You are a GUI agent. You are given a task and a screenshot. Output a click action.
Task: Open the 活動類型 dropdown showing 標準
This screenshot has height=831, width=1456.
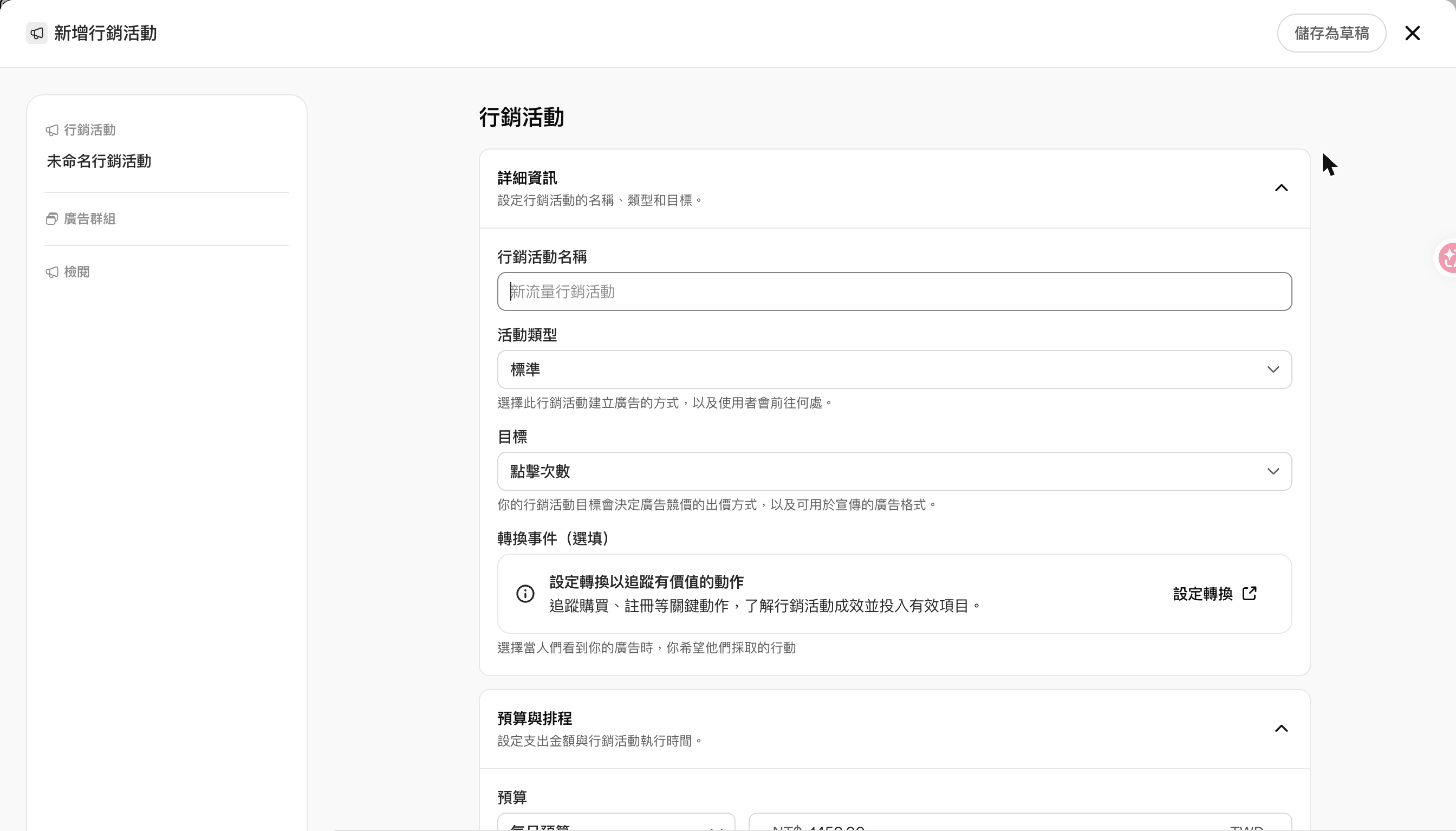point(894,369)
